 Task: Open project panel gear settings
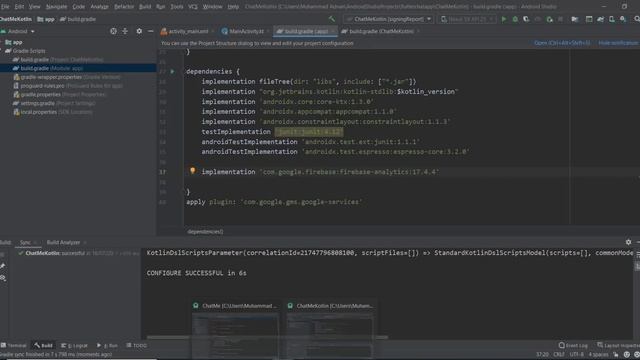click(x=139, y=31)
